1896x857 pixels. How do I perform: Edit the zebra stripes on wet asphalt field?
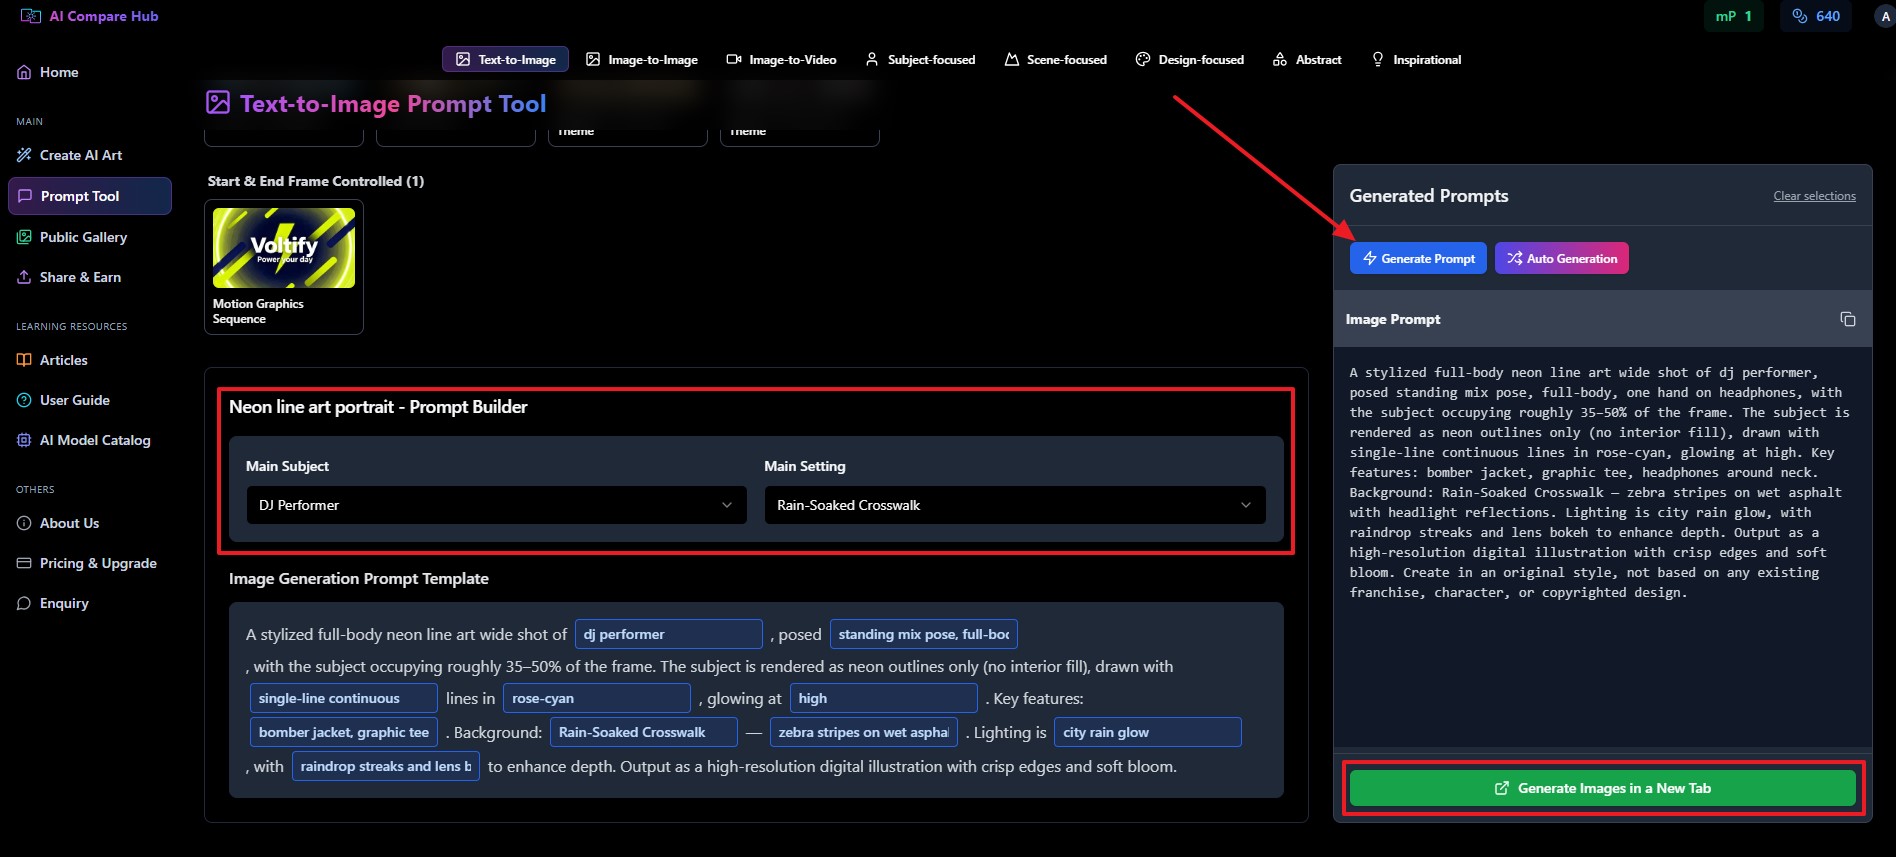(864, 732)
